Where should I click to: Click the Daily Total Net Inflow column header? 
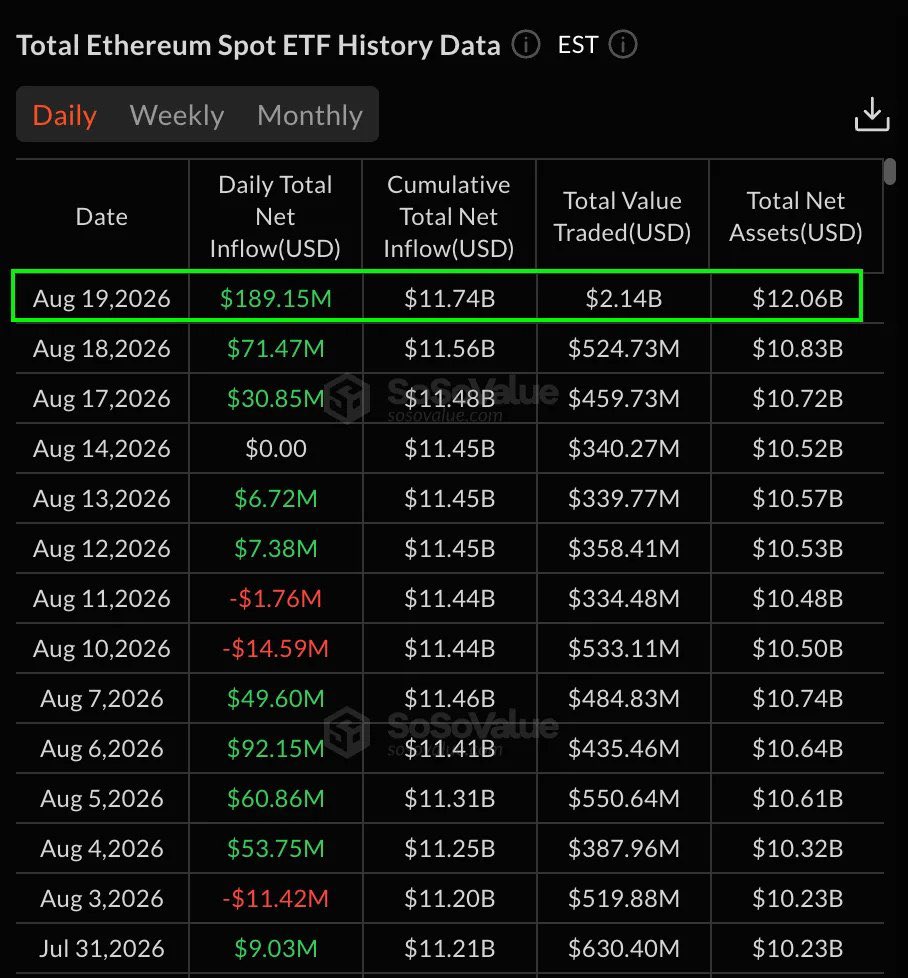275,216
